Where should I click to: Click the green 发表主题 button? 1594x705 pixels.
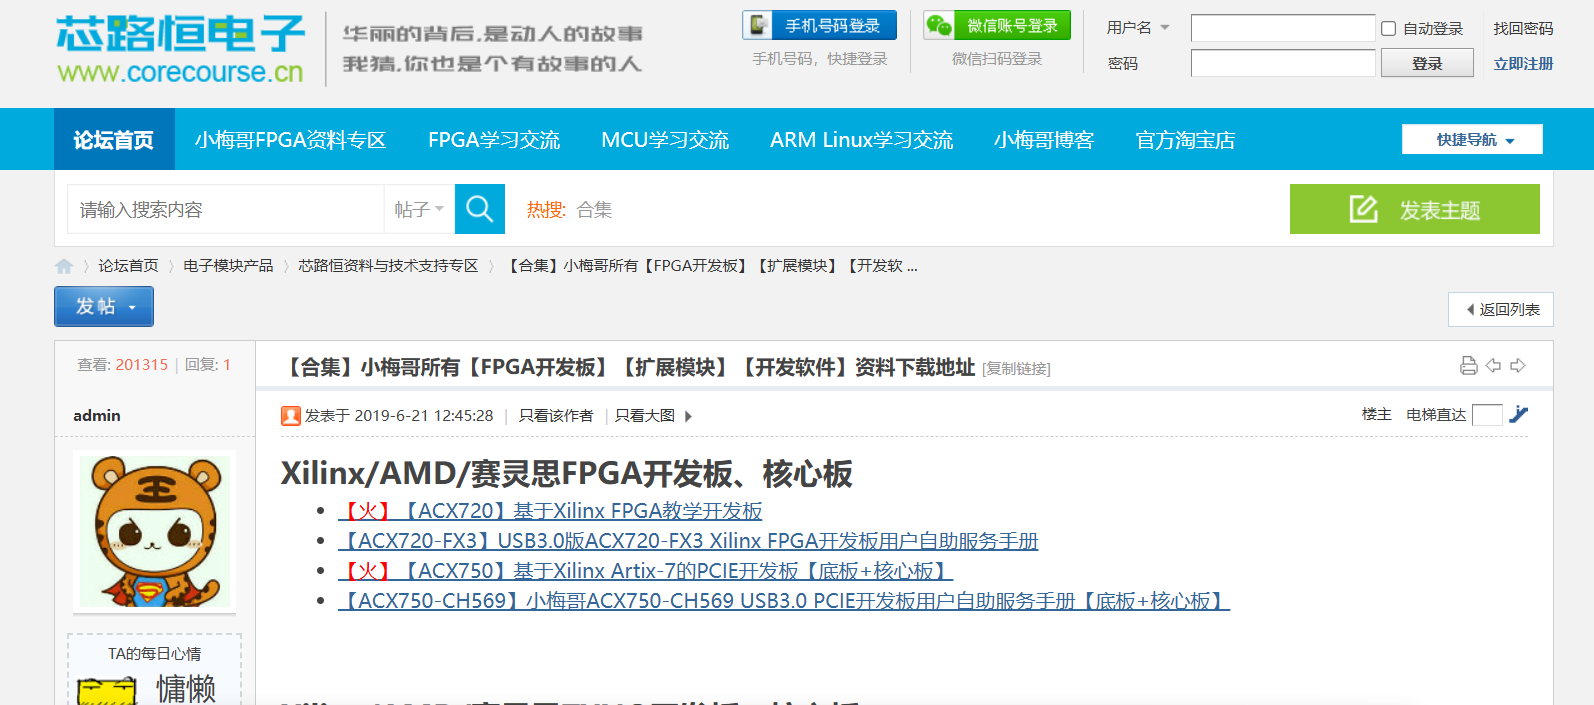click(x=1414, y=209)
